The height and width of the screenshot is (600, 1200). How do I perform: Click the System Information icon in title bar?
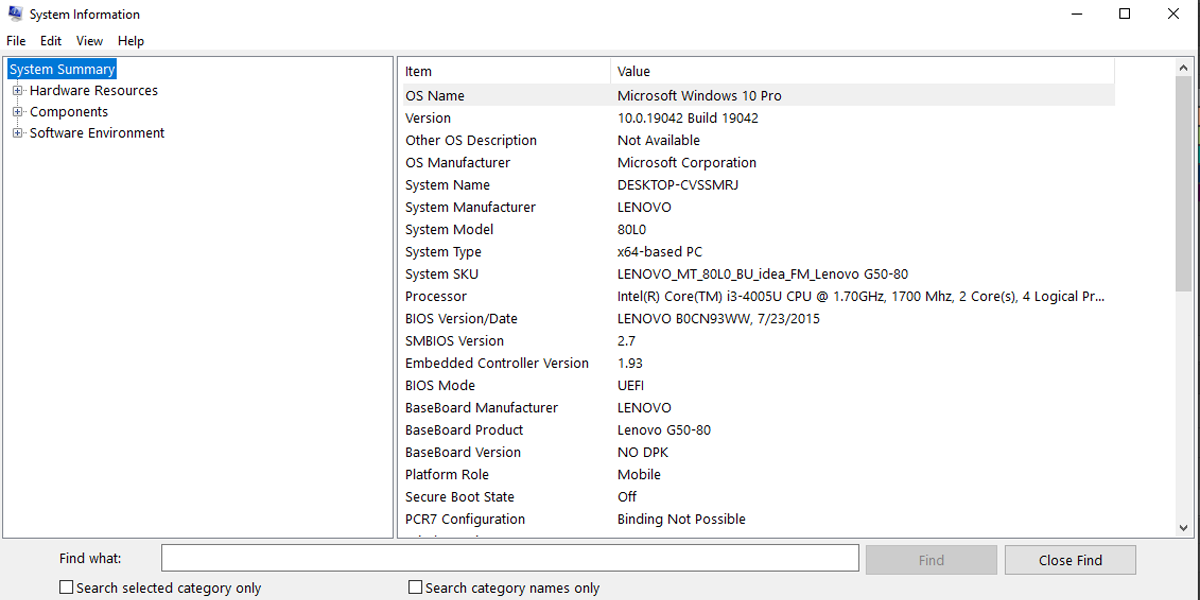pyautogui.click(x=13, y=13)
